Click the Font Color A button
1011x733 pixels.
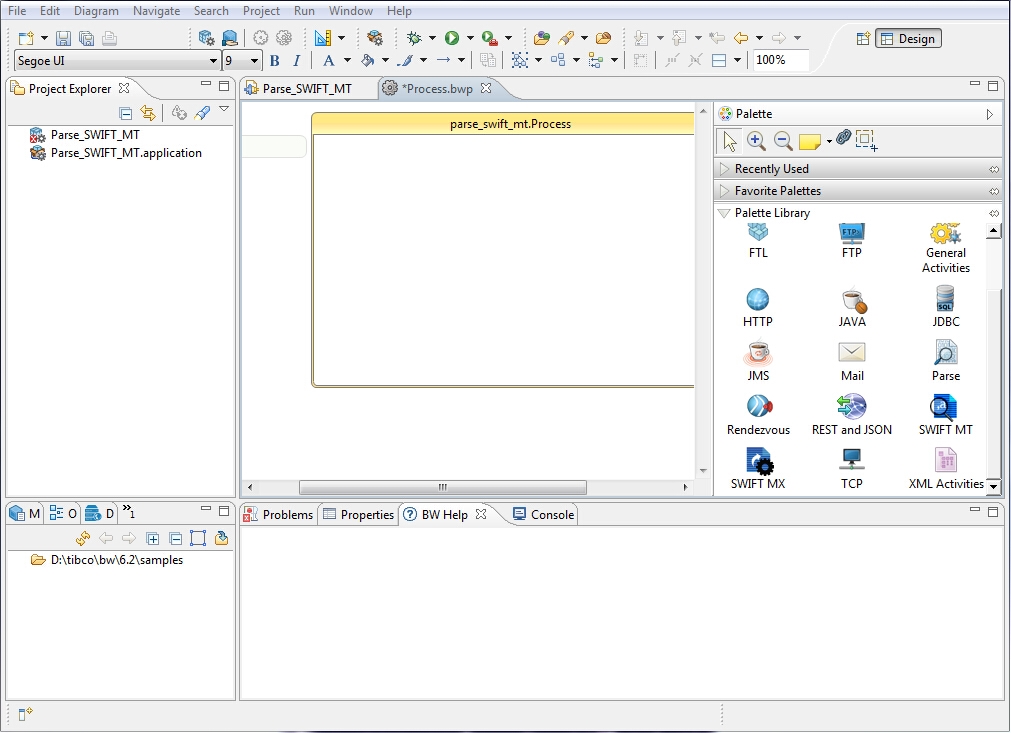(x=329, y=61)
